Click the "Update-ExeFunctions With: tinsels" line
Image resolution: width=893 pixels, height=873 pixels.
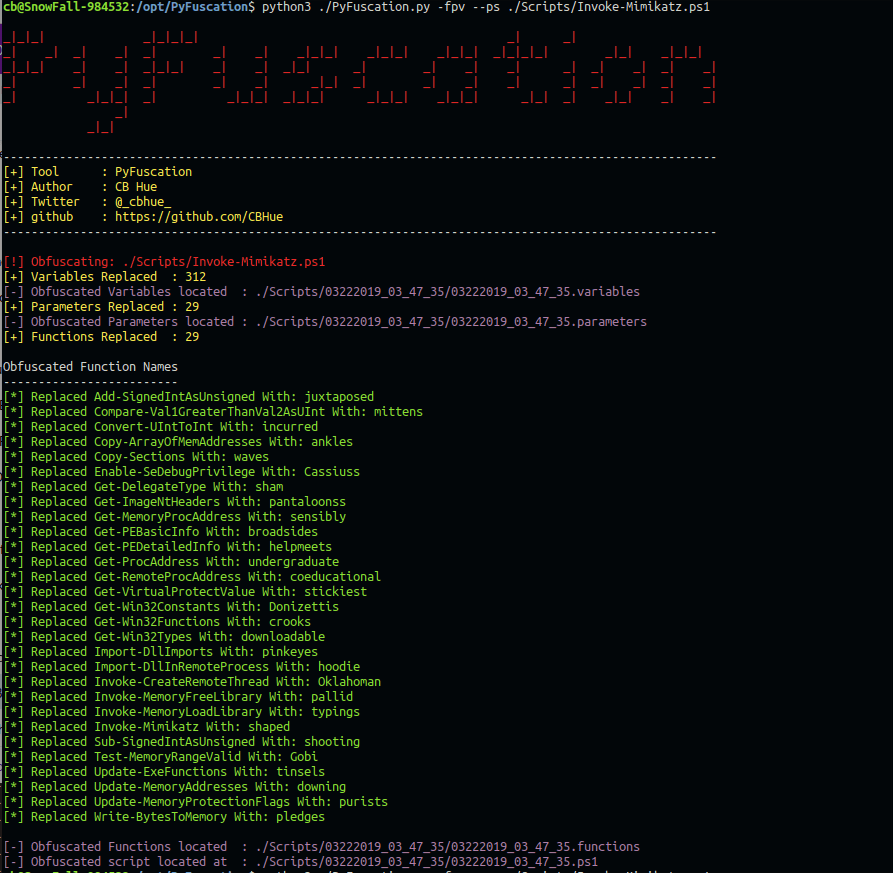pos(165,772)
